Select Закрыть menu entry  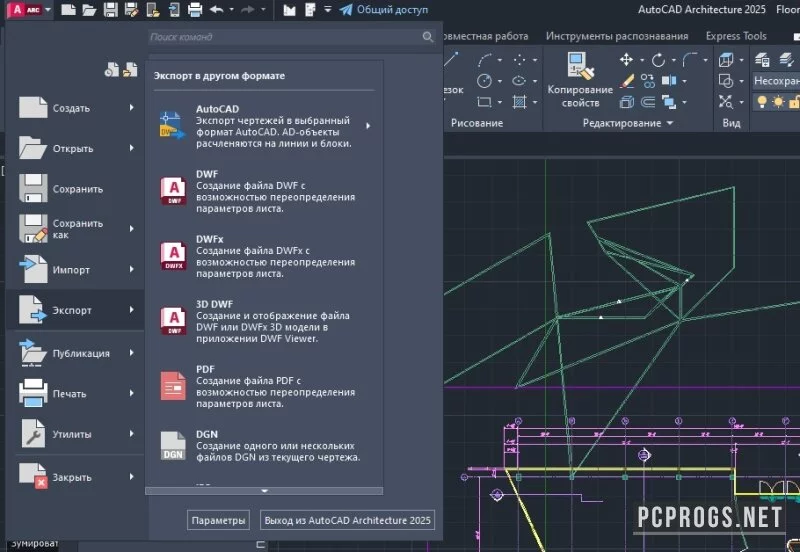point(75,477)
